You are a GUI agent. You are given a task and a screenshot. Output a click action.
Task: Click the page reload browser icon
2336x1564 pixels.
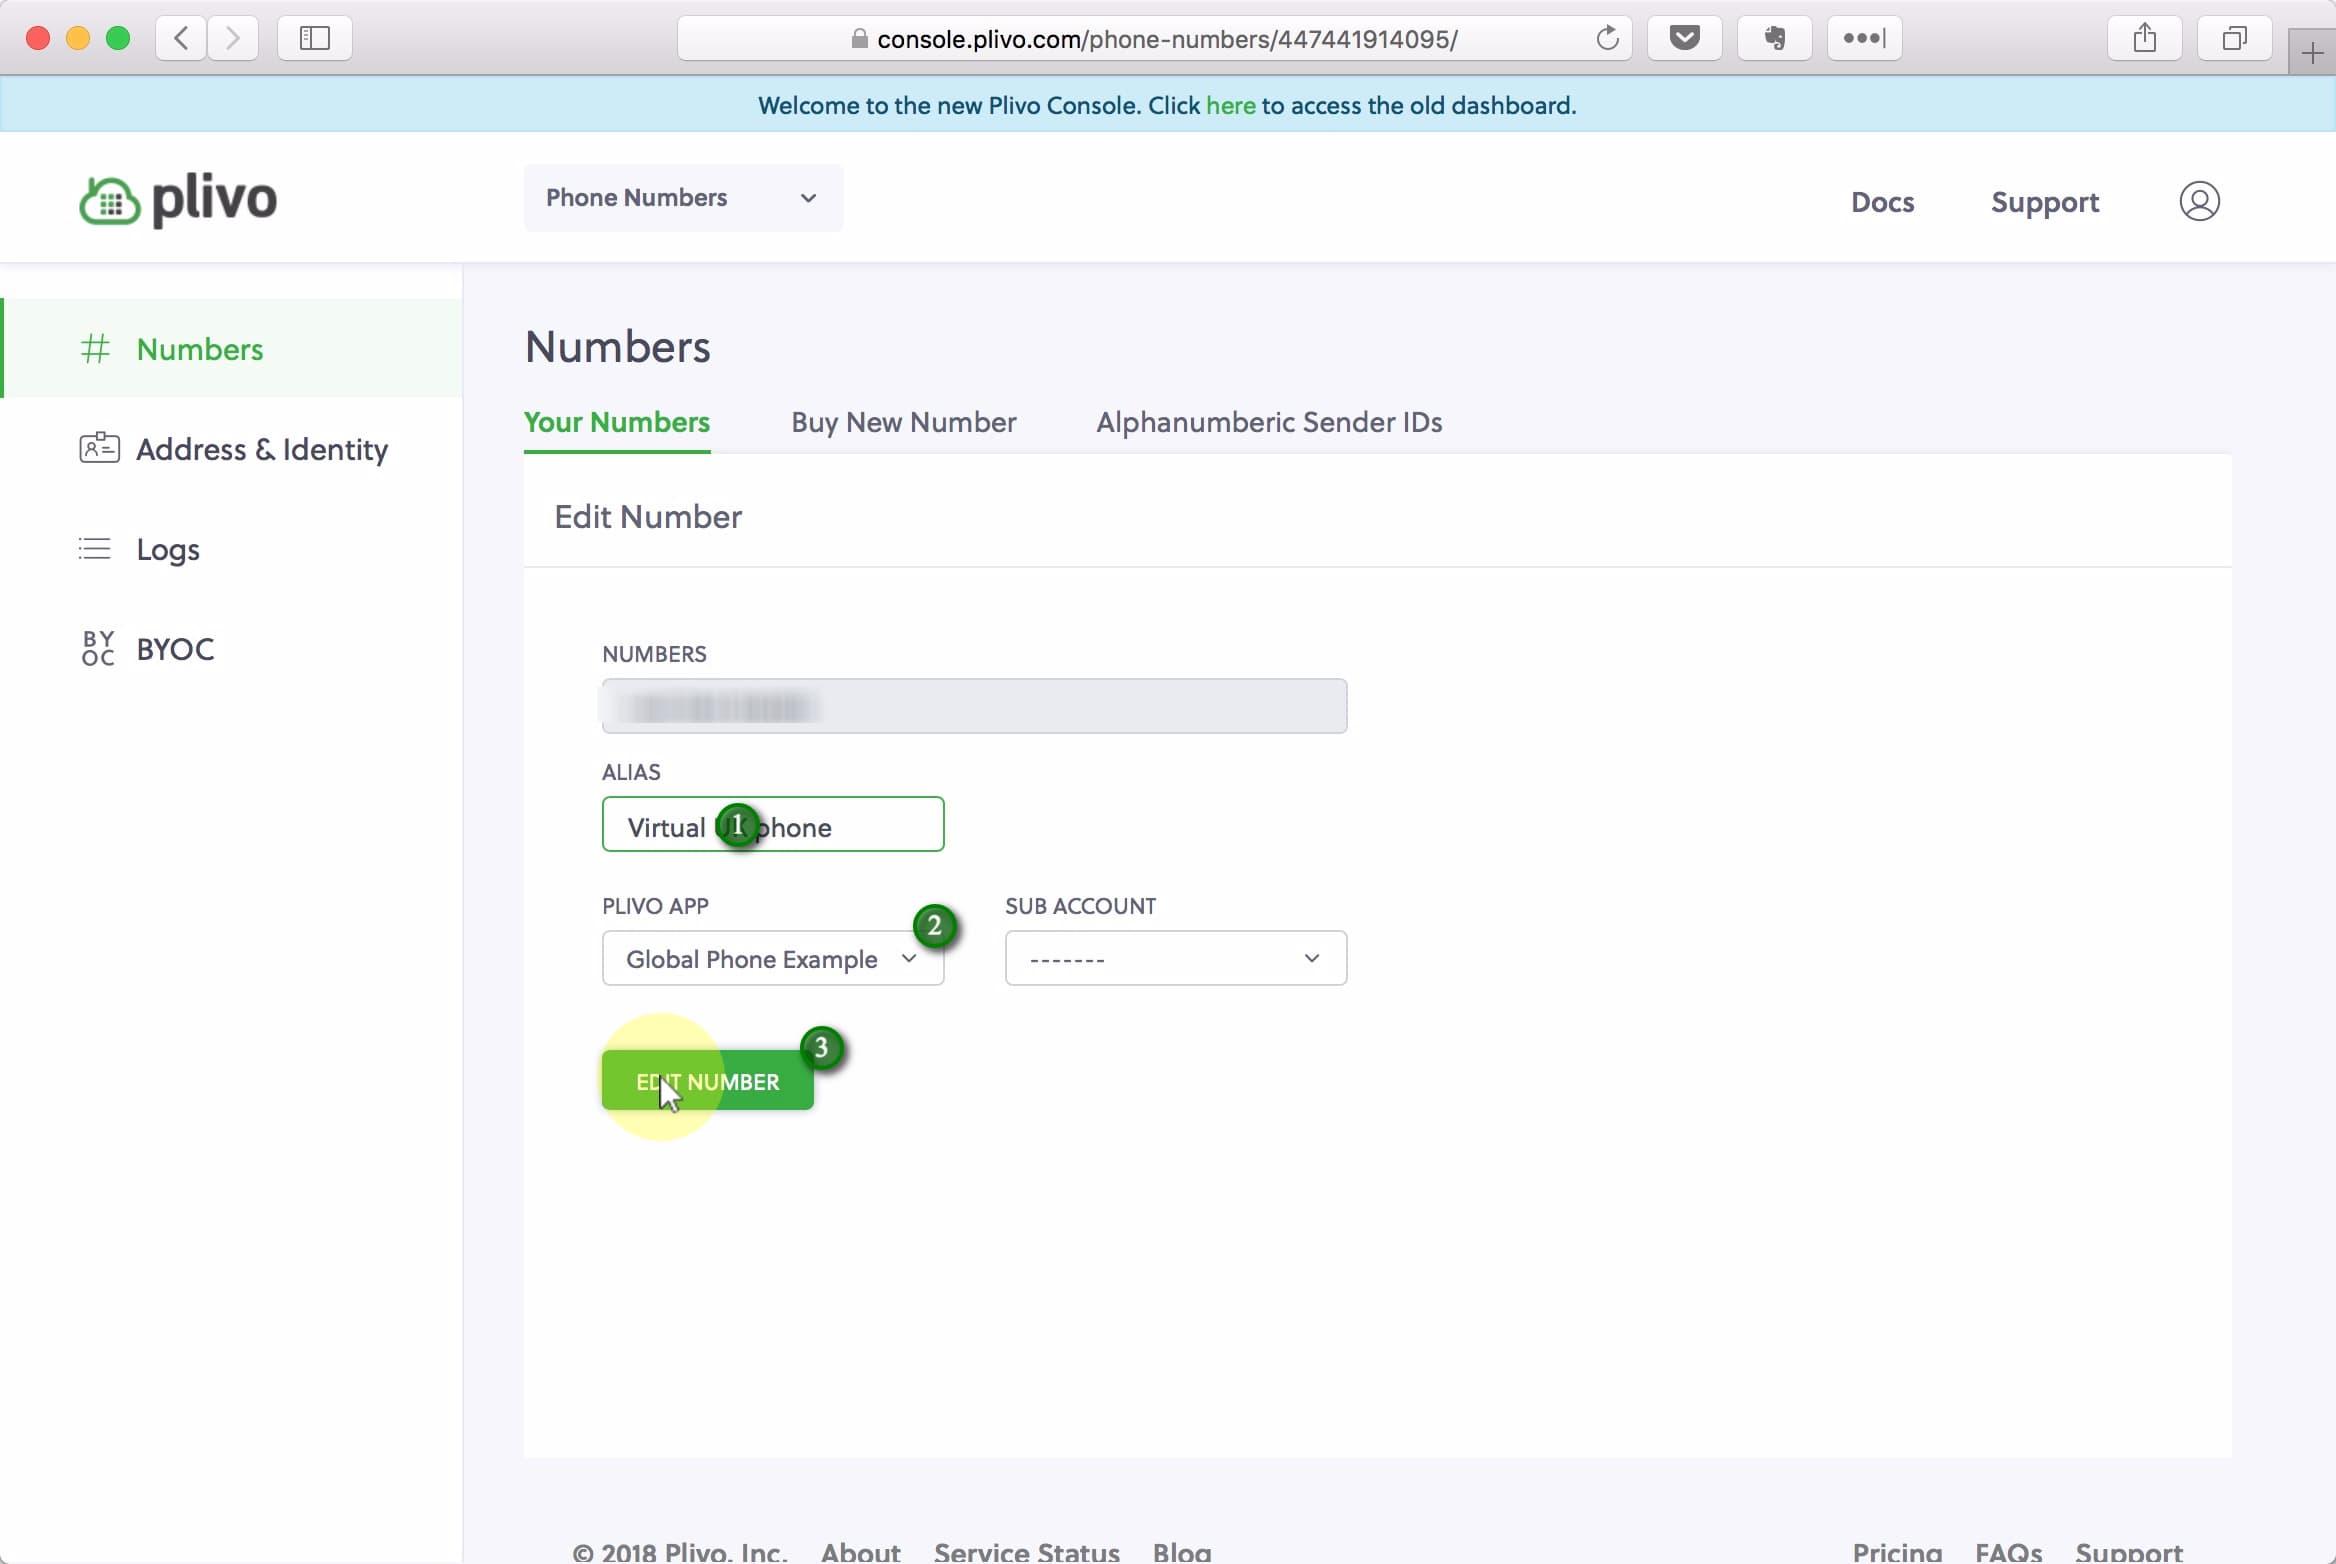point(1607,38)
